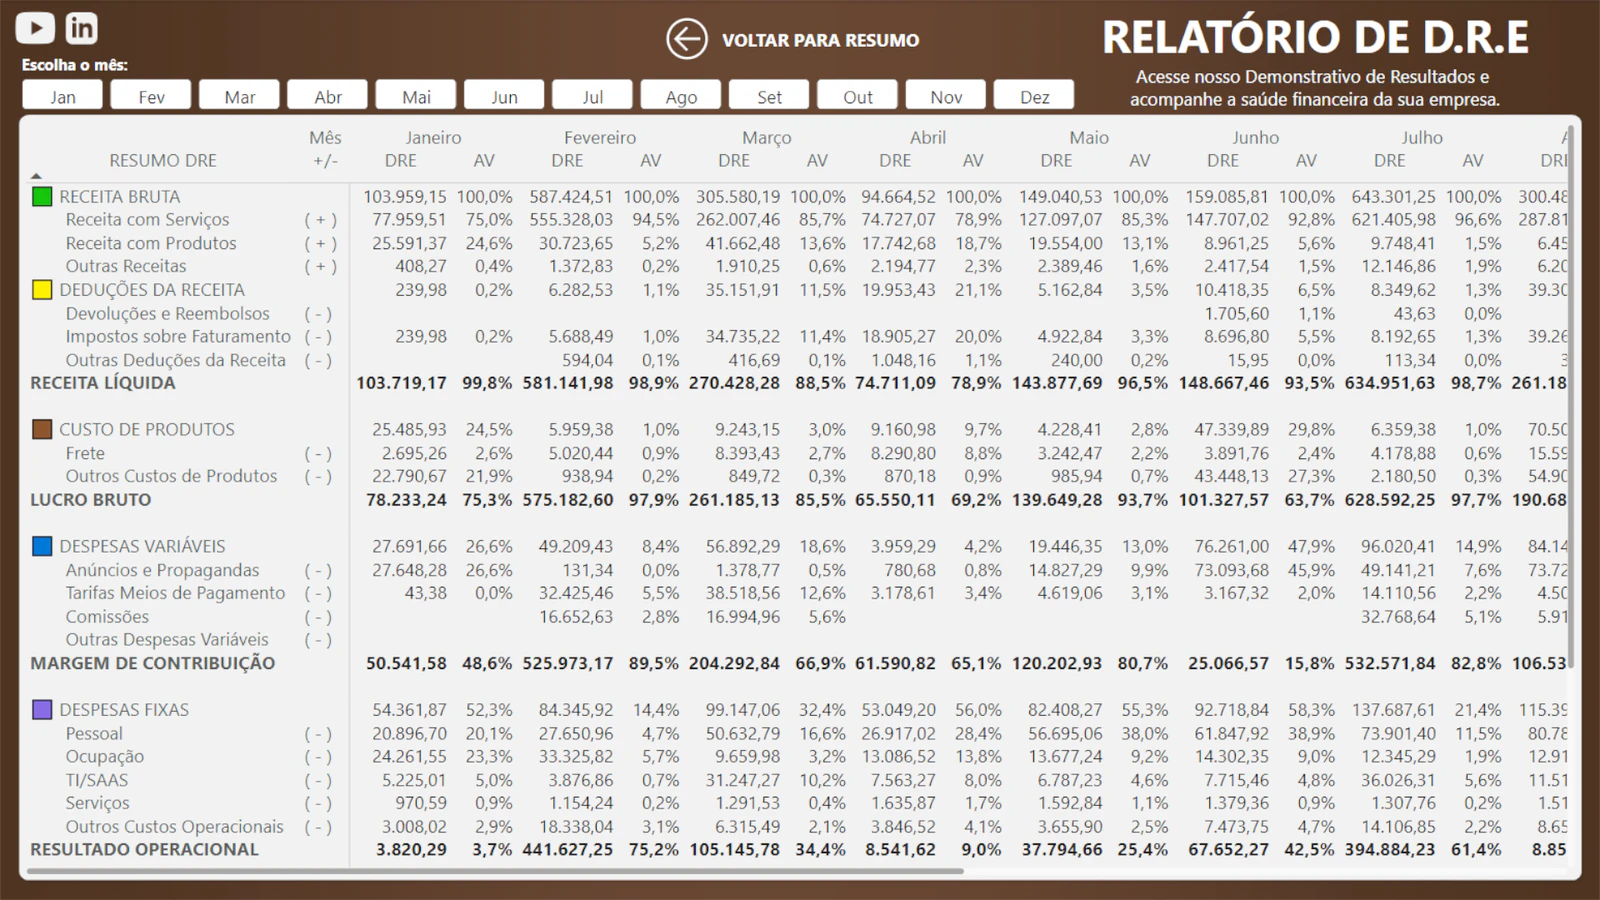Screen dimensions: 1600x900
Task: Select the Out month button
Action: coord(858,97)
